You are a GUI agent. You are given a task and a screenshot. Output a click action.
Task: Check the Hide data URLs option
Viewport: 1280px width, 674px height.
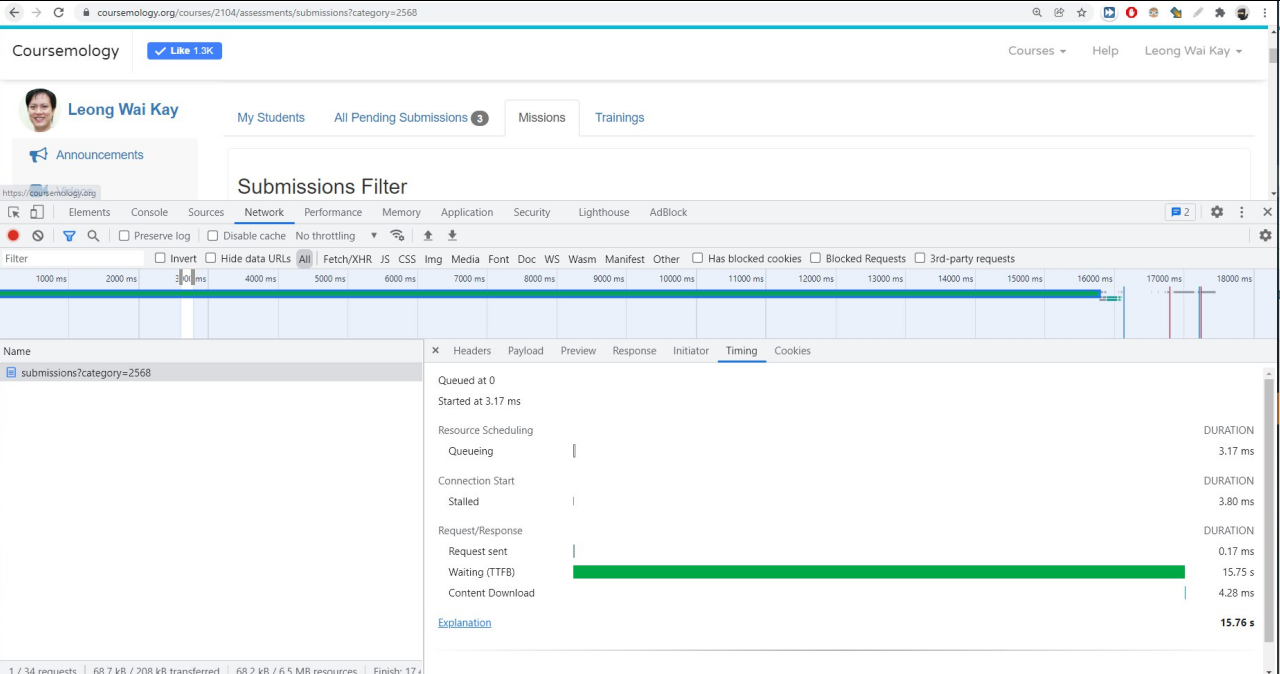coord(210,258)
